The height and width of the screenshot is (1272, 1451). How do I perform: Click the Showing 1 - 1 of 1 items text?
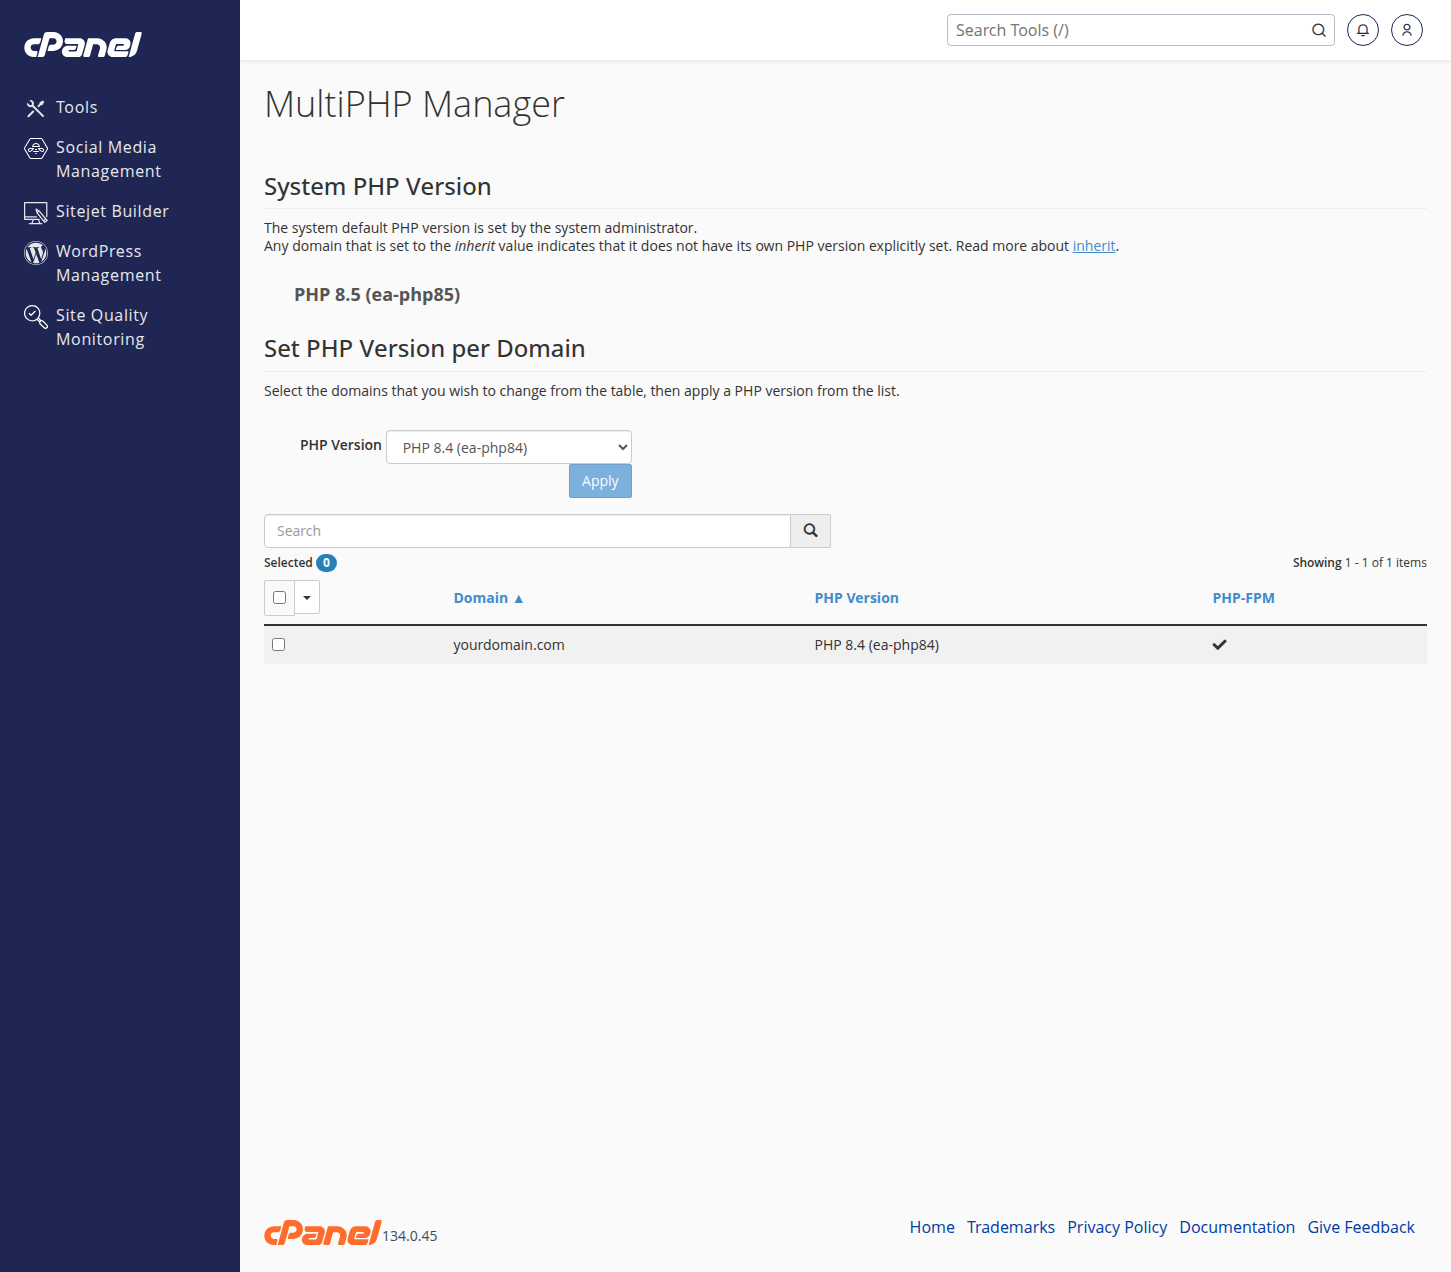[1360, 563]
